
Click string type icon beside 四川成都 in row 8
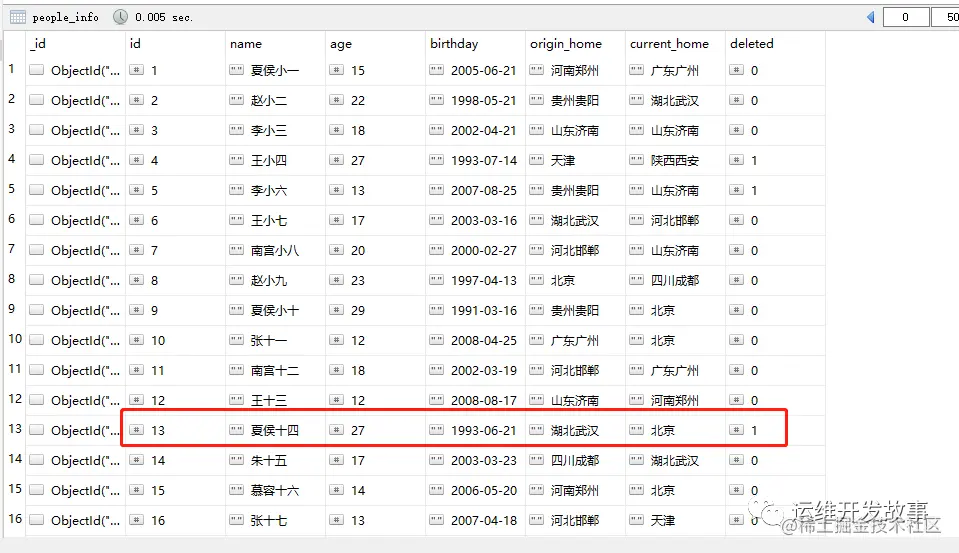(x=637, y=280)
